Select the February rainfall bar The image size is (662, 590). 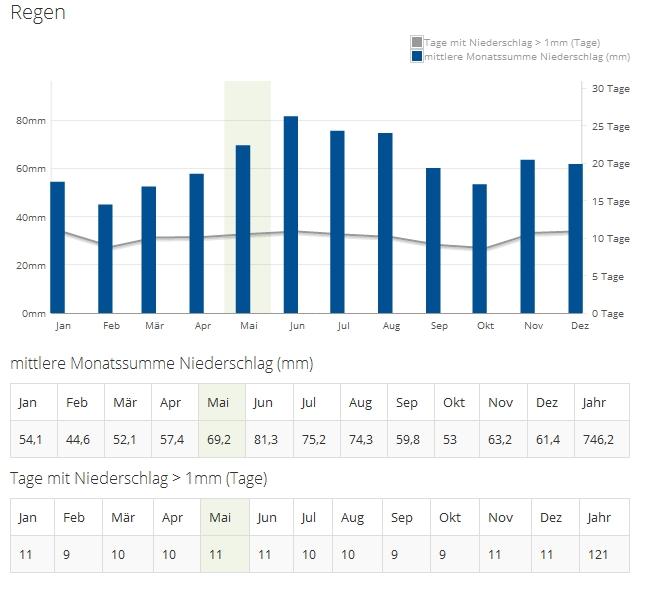105,259
